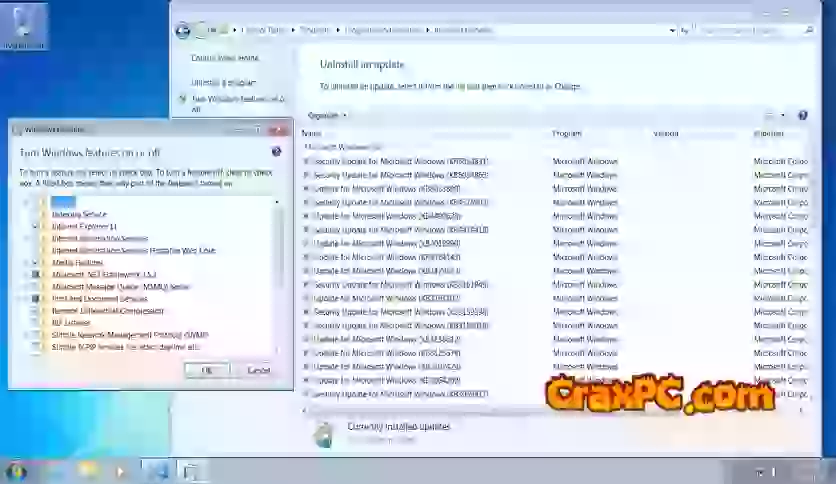Viewport: 836px width, 484px height.
Task: Open the Recycle Bin desktop icon
Action: 24,26
